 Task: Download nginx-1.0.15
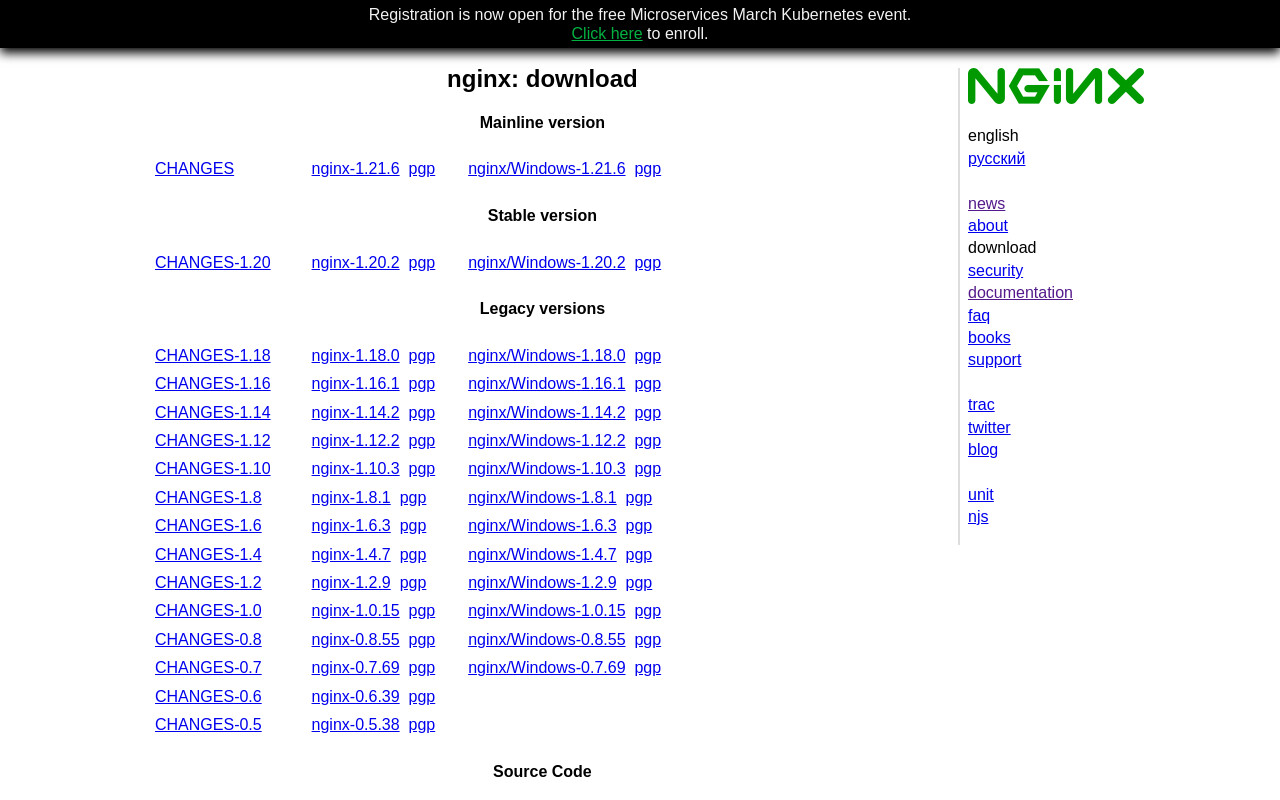pos(355,611)
